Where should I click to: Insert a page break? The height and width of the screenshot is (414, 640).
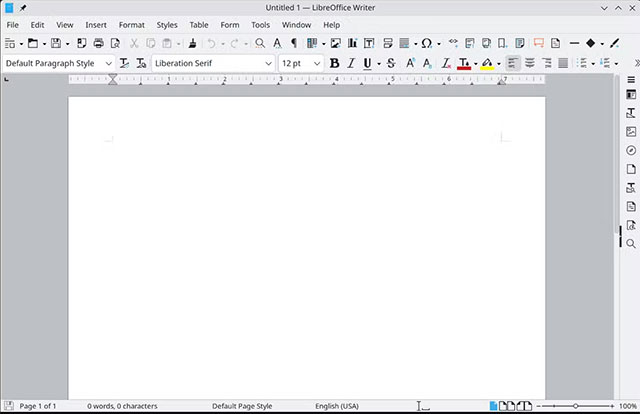388,43
